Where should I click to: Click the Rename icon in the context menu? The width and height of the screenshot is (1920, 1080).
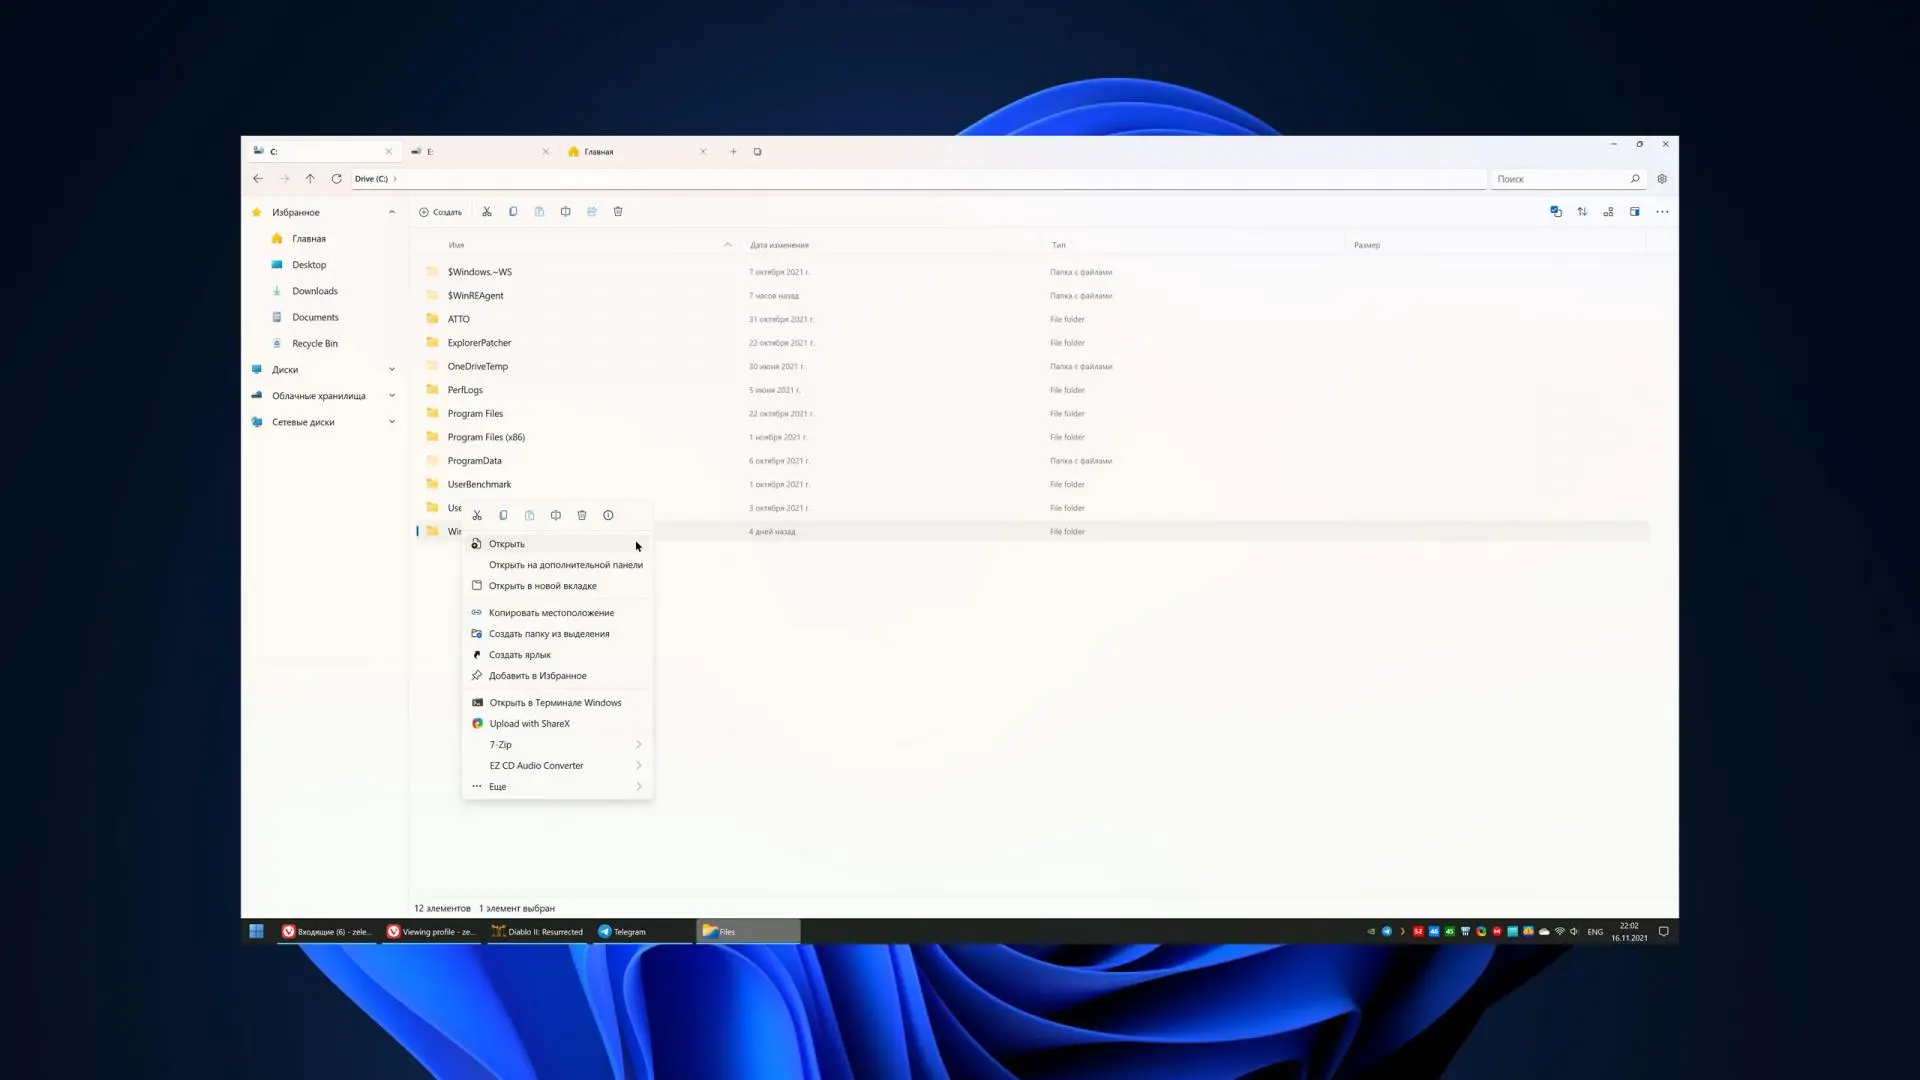556,516
